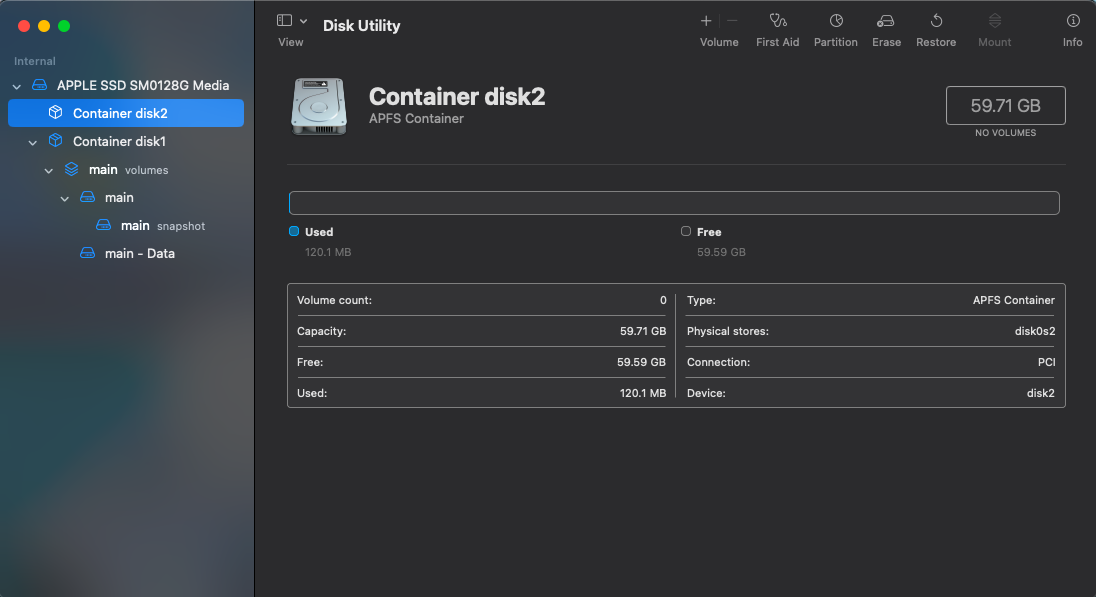Toggle the Used storage legend checkbox
The image size is (1096, 597).
(295, 231)
